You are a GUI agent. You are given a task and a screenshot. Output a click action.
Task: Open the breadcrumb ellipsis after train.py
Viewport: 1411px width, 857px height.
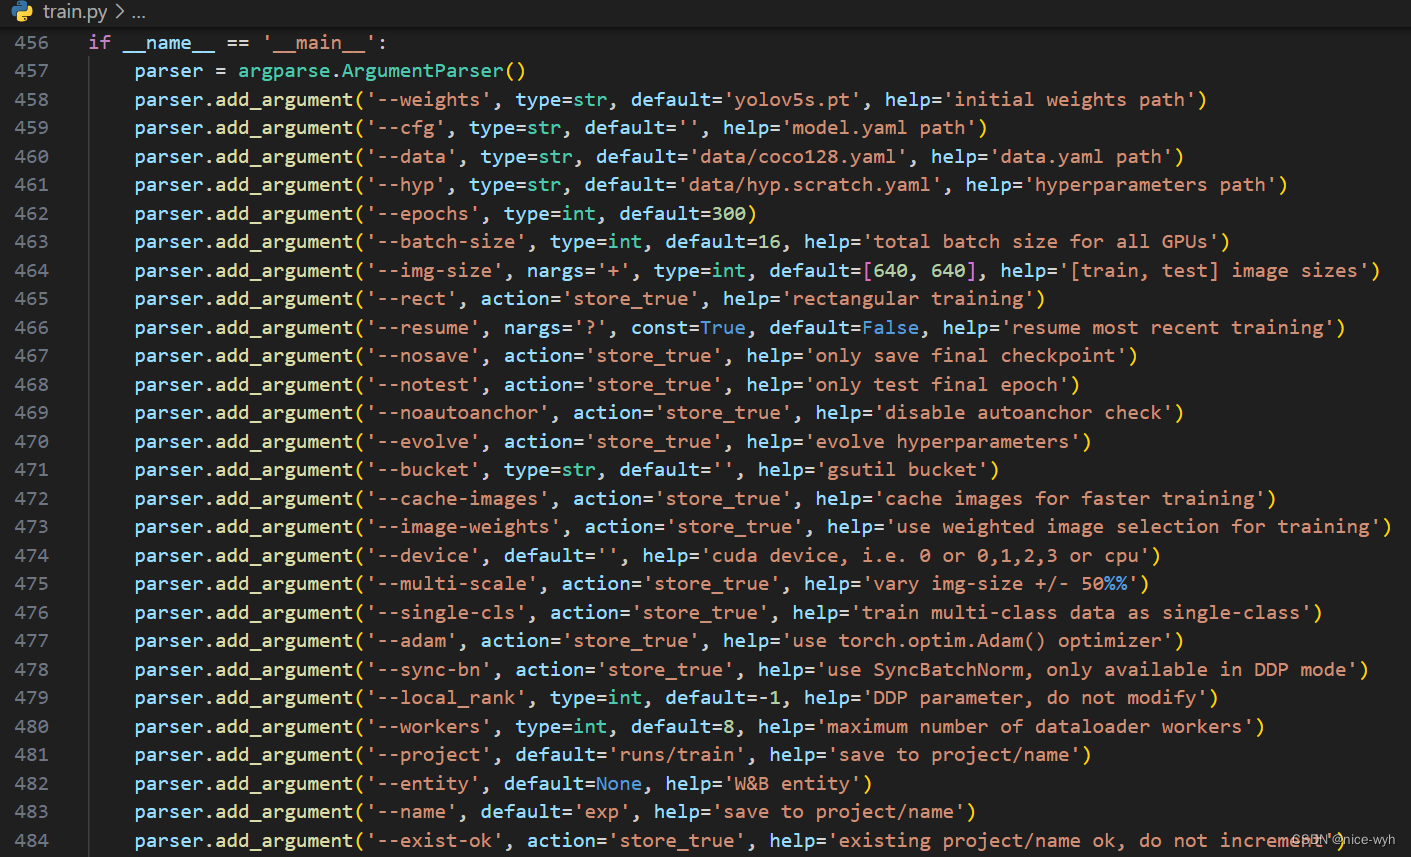(138, 13)
